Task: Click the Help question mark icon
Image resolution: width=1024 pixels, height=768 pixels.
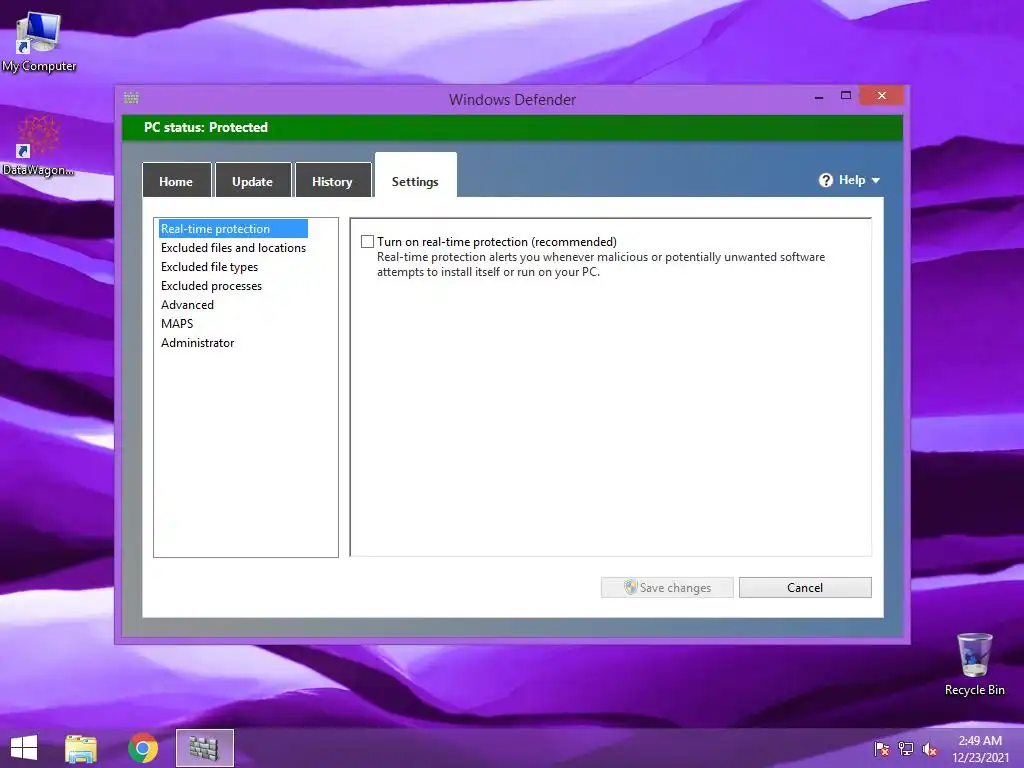Action: (825, 180)
